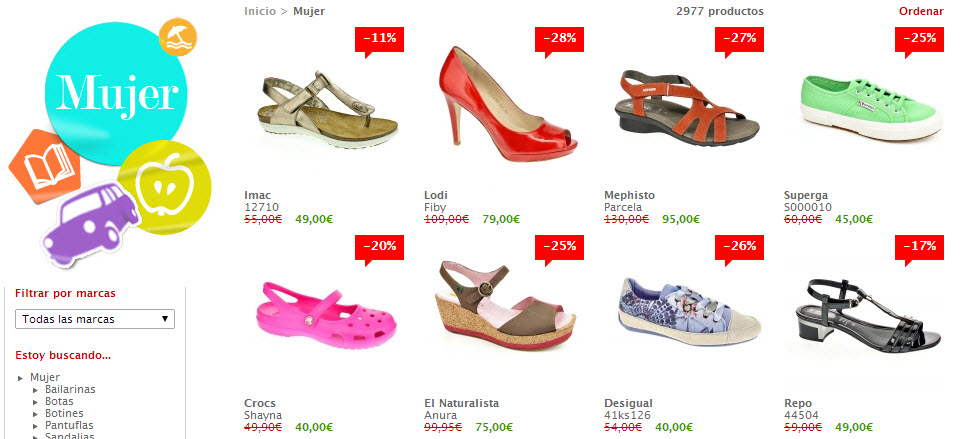This screenshot has width=971, height=439.
Task: Select Botines in the category tree
Action: point(64,413)
